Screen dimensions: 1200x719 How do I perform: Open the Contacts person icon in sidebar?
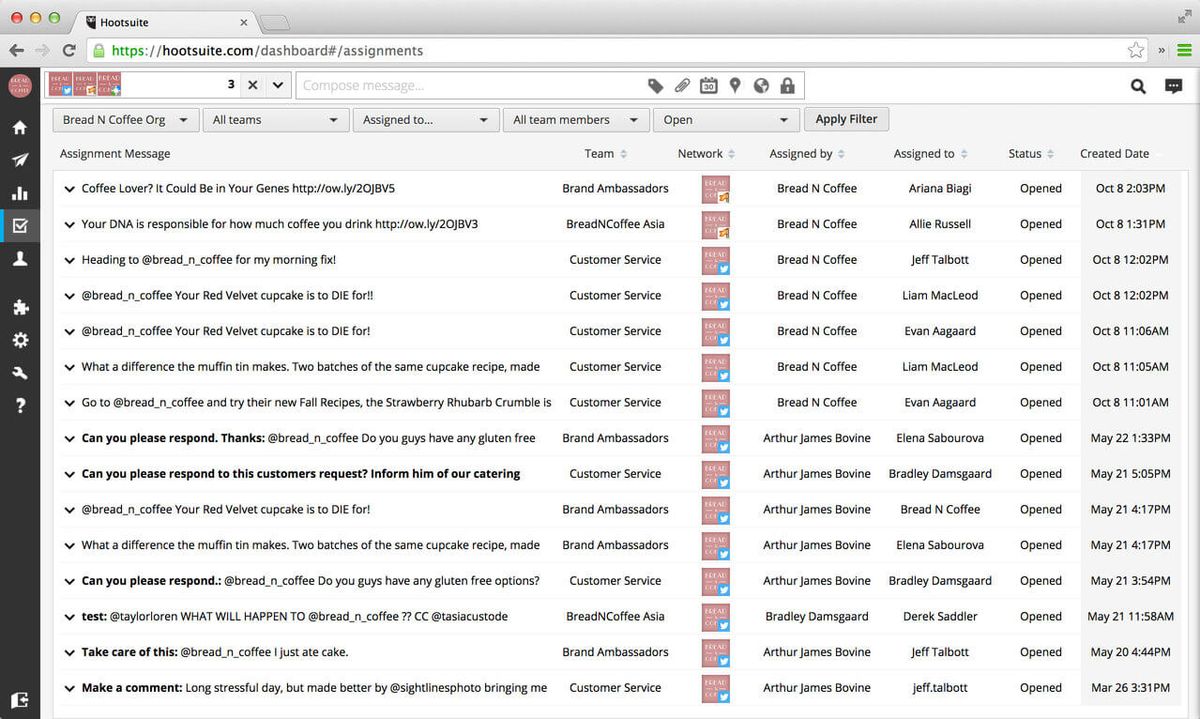pos(19,259)
